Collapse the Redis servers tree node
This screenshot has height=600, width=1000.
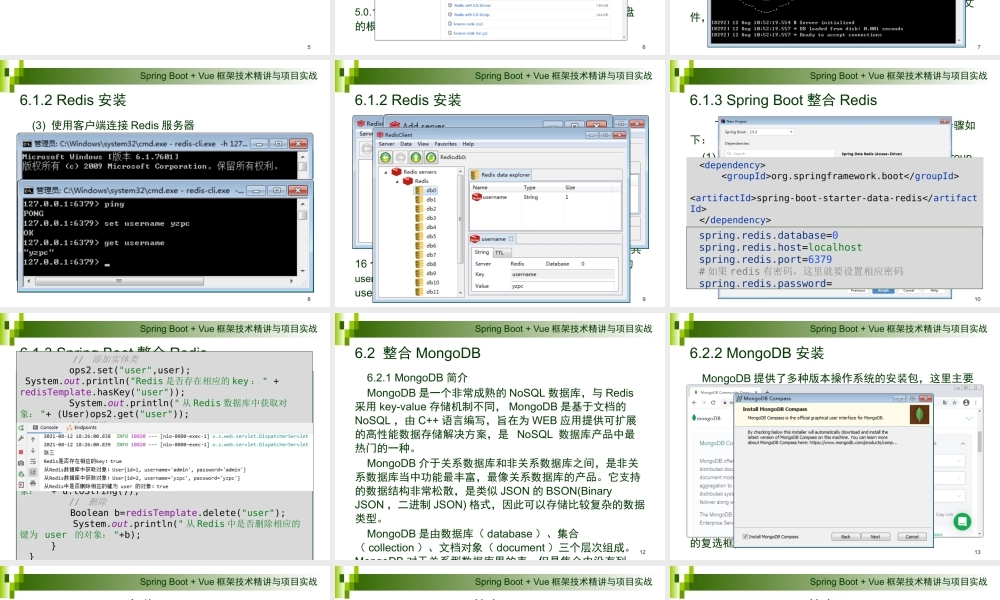[x=388, y=172]
